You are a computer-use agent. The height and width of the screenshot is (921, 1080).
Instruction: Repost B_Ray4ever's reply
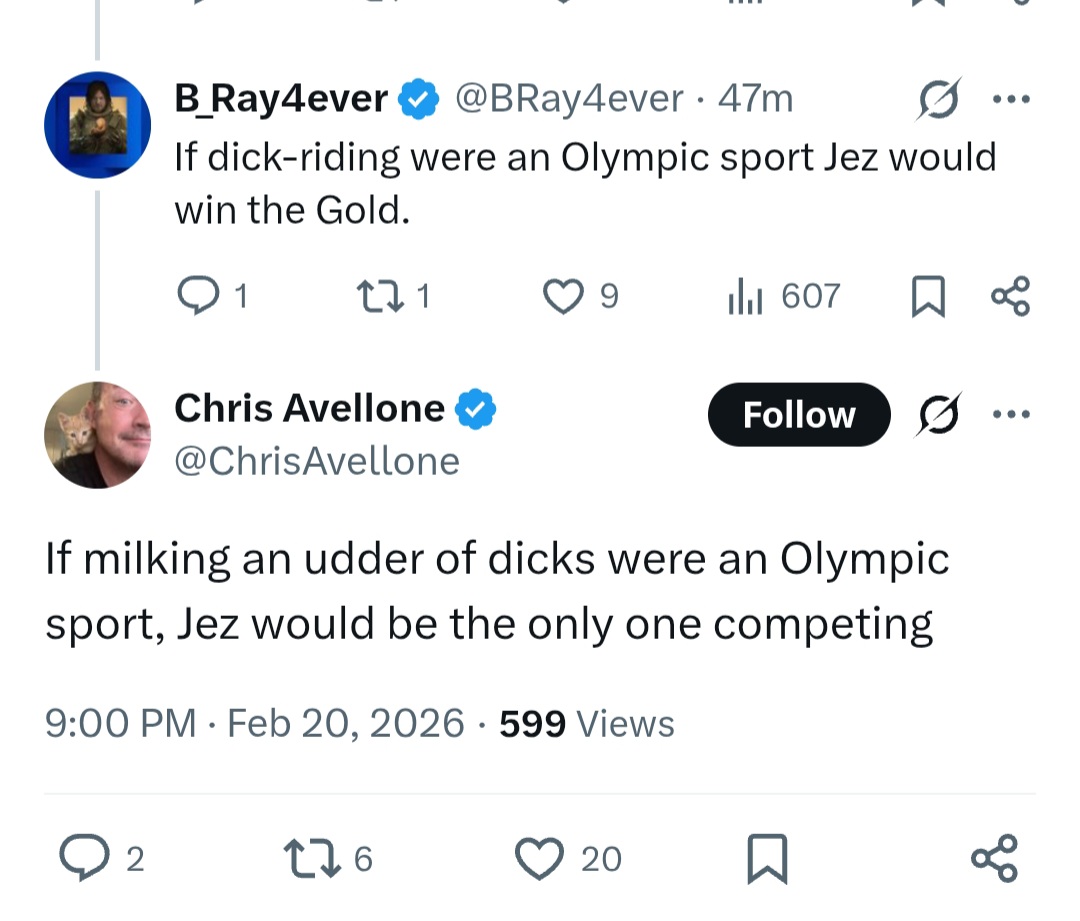pyautogui.click(x=380, y=296)
